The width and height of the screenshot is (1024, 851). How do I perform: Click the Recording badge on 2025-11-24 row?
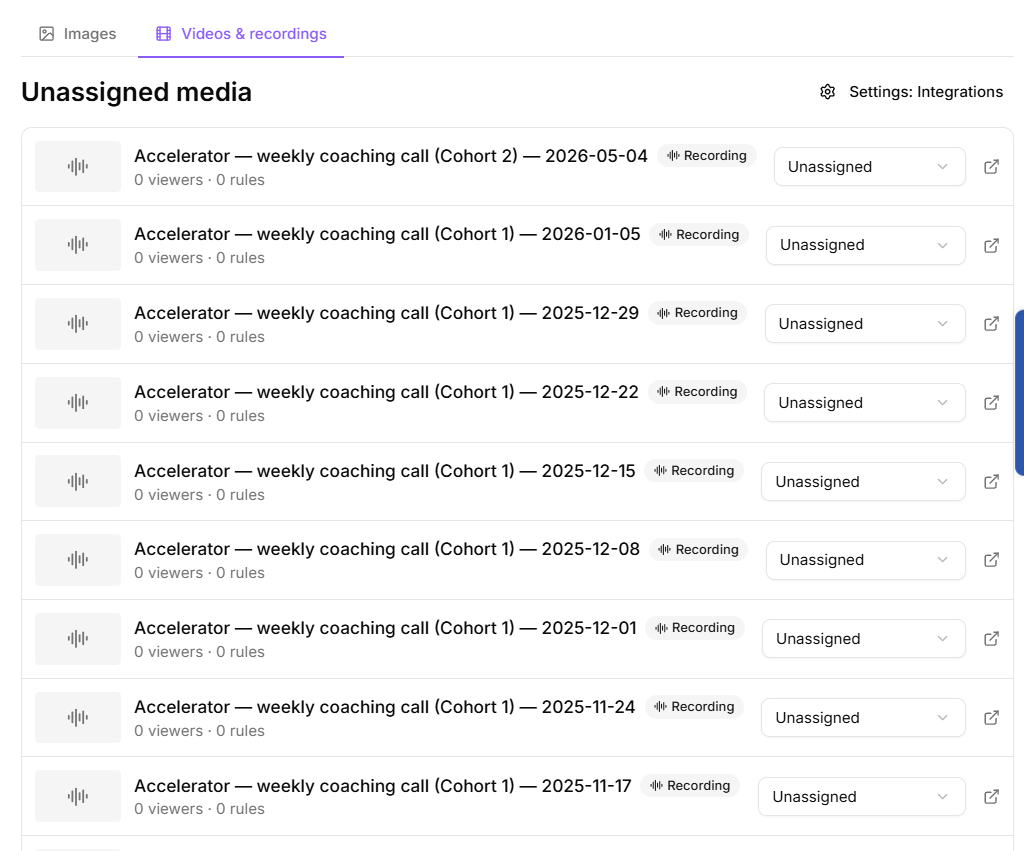pos(694,707)
